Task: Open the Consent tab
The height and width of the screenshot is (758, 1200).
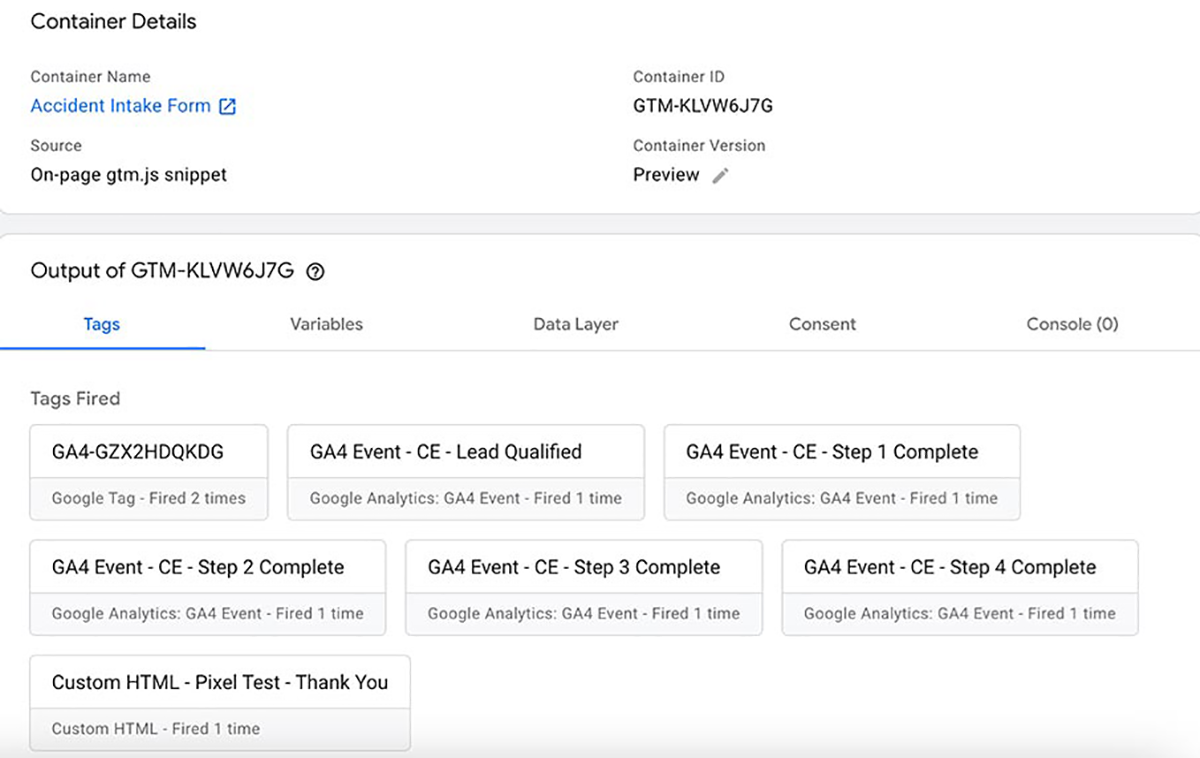Action: (x=822, y=324)
